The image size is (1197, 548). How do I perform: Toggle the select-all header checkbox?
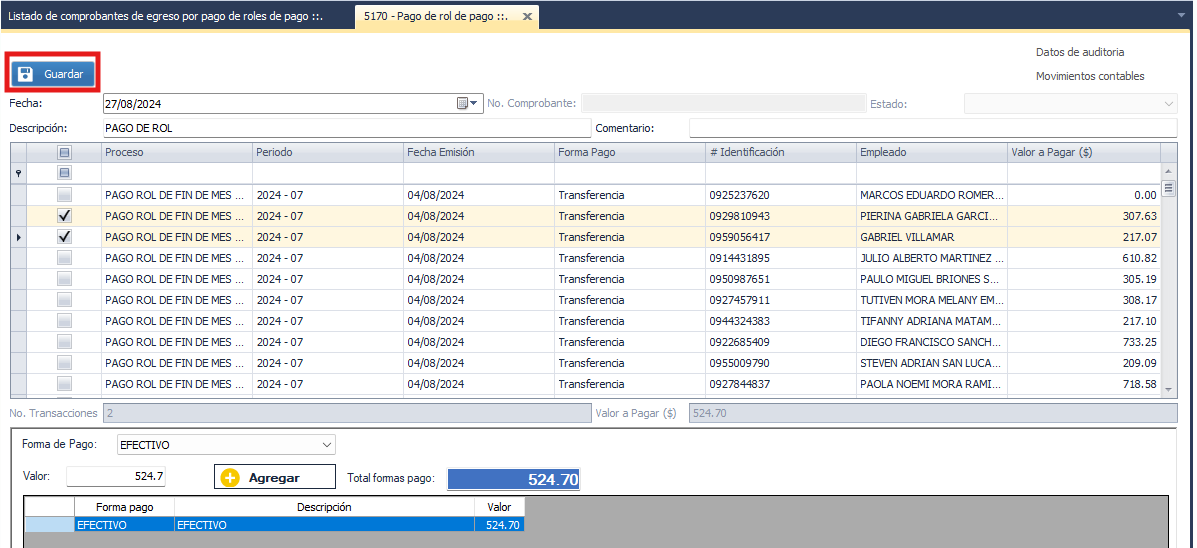pos(65,152)
